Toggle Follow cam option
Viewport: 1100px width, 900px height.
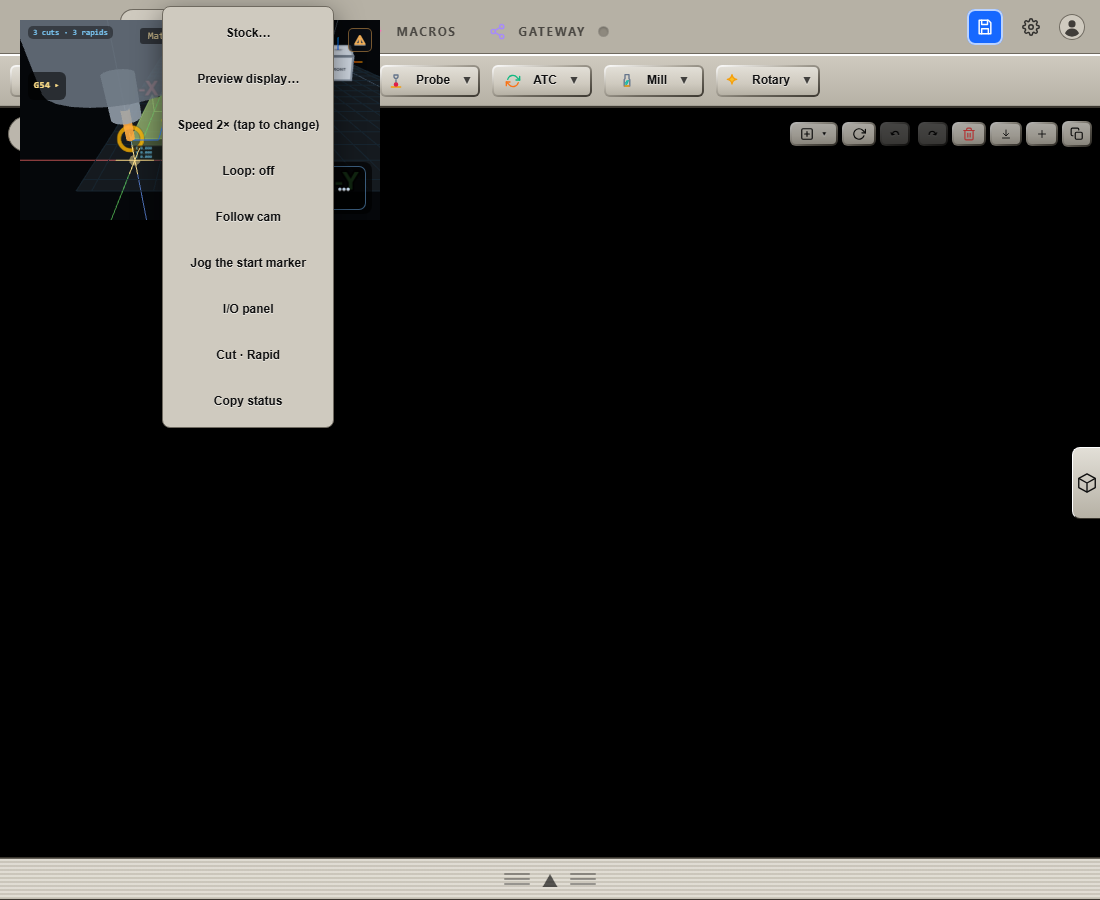click(248, 217)
